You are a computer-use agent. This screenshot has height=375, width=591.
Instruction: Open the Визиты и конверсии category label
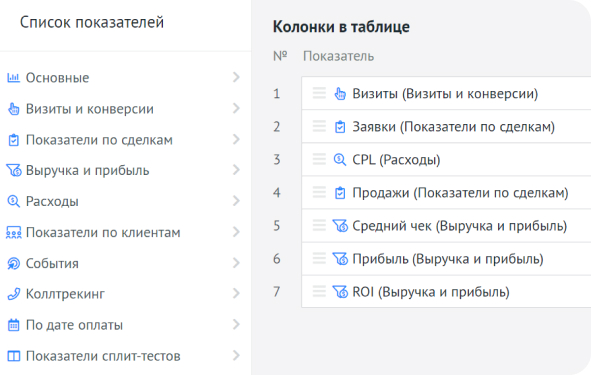tap(90, 109)
